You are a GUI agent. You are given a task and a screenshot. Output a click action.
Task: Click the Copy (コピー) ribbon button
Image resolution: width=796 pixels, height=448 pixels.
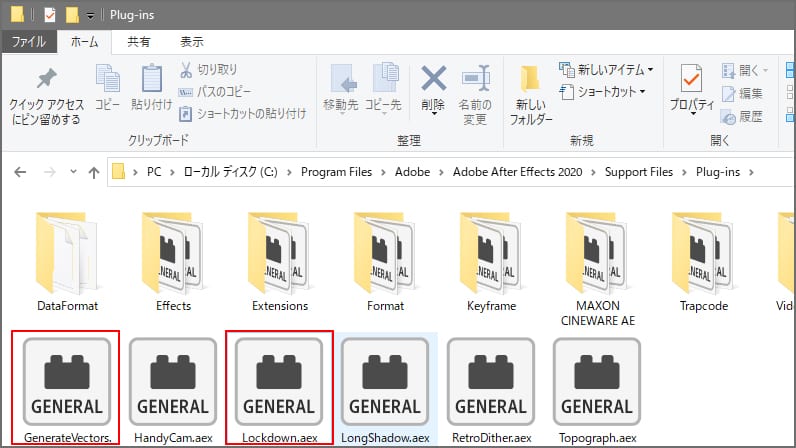click(108, 87)
